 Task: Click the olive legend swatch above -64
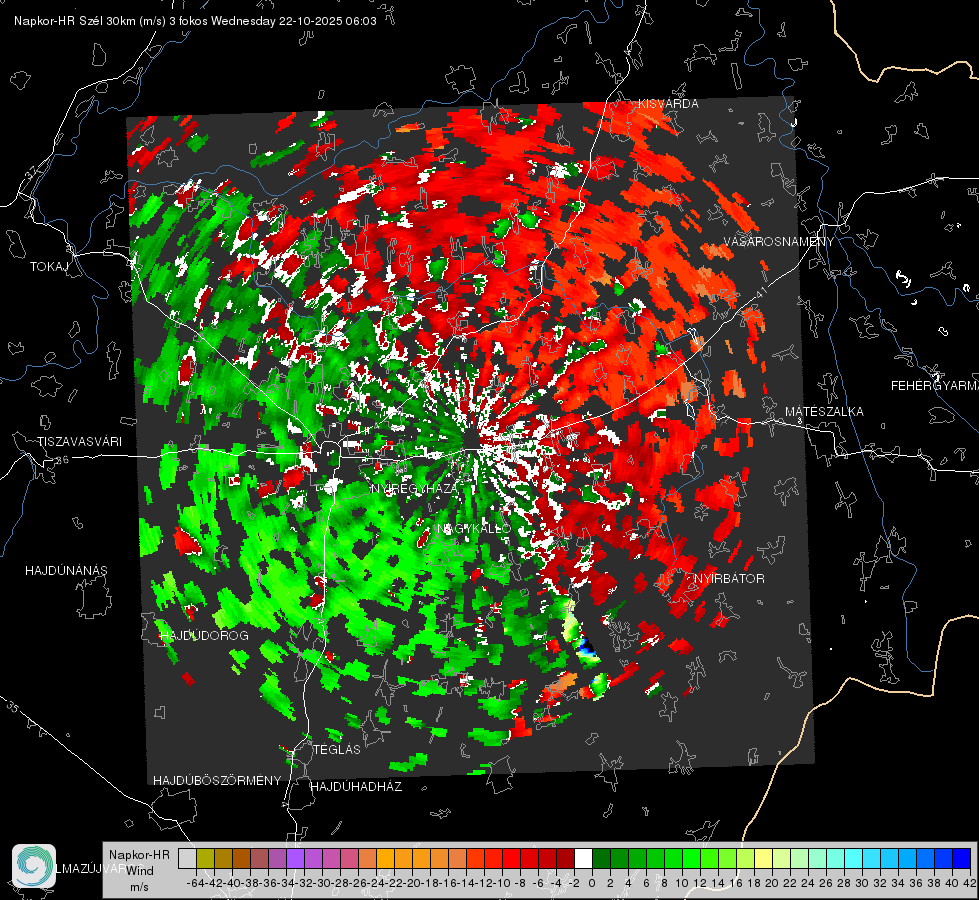[x=205, y=859]
